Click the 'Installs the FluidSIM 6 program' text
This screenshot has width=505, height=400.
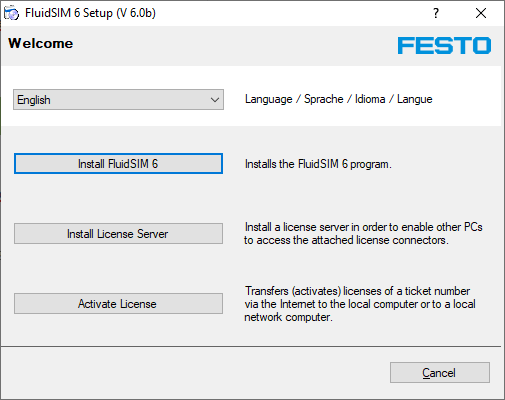318,164
